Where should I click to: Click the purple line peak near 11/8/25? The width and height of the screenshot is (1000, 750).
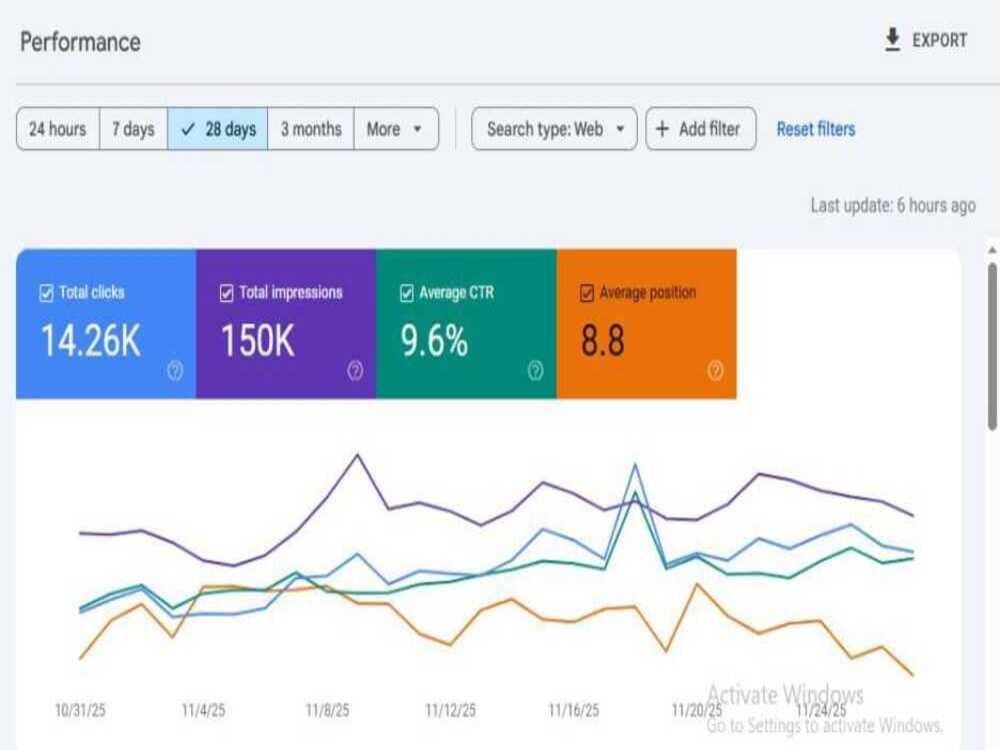click(357, 455)
